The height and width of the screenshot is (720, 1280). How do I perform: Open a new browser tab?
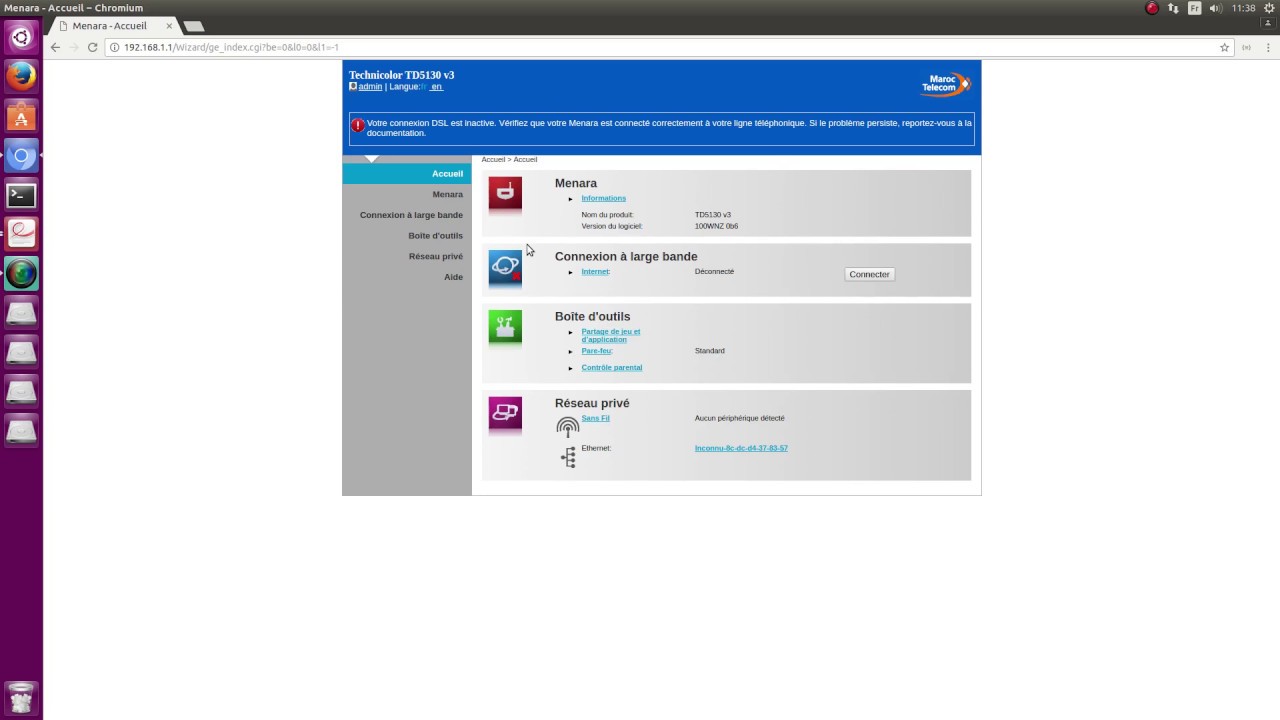194,26
